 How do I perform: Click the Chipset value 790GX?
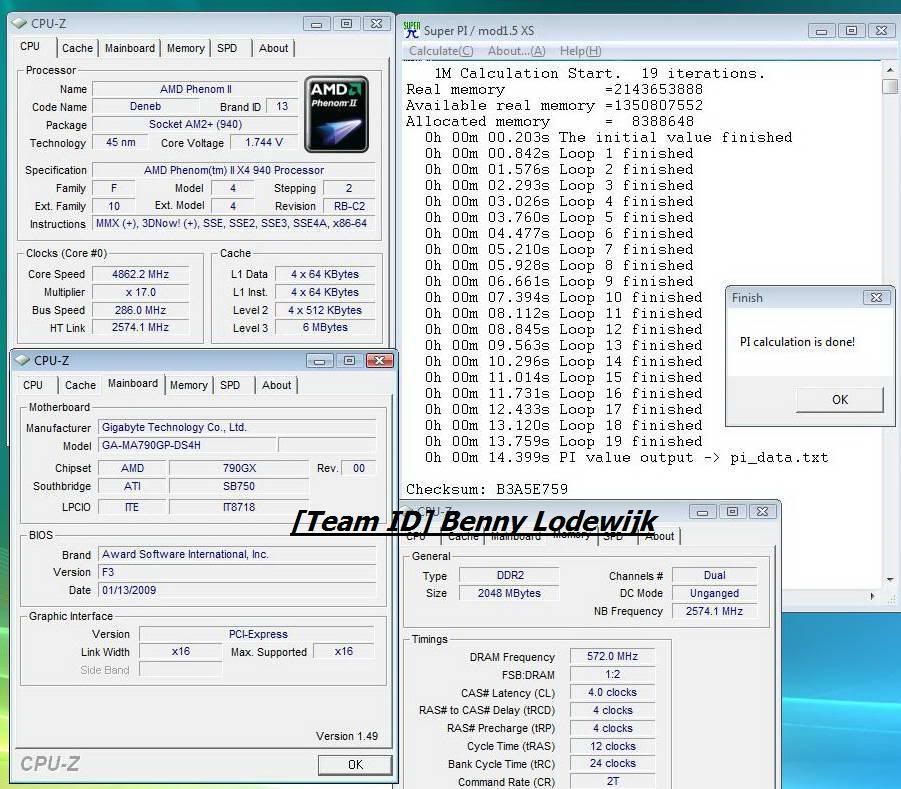tap(238, 468)
